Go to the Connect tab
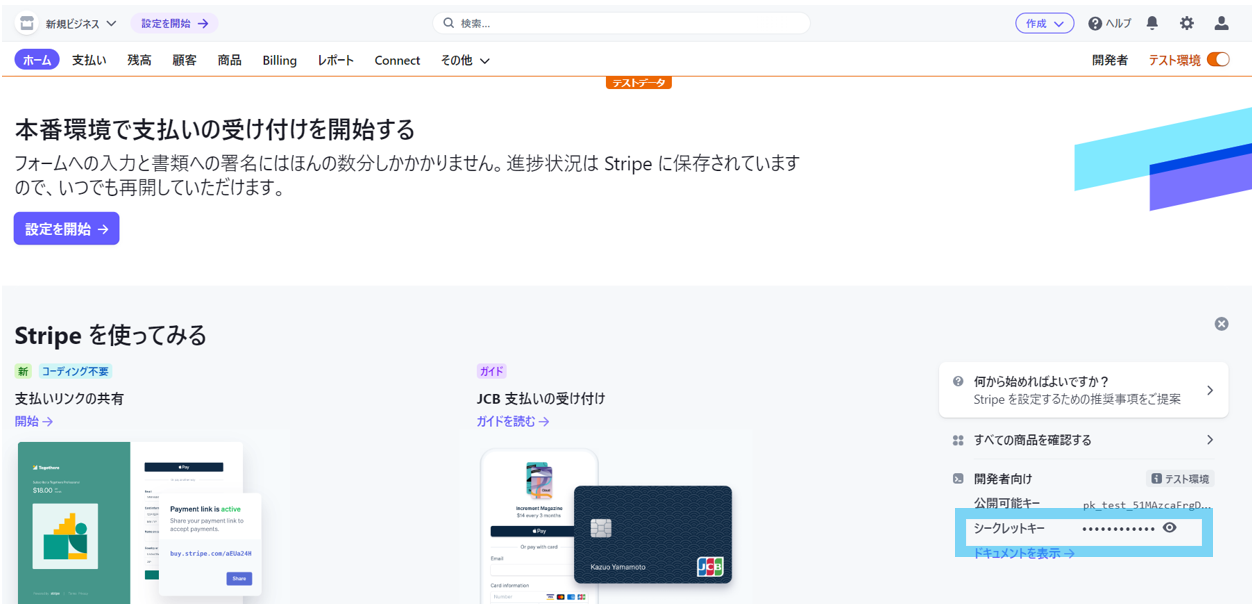The width and height of the screenshot is (1252, 604). click(397, 60)
